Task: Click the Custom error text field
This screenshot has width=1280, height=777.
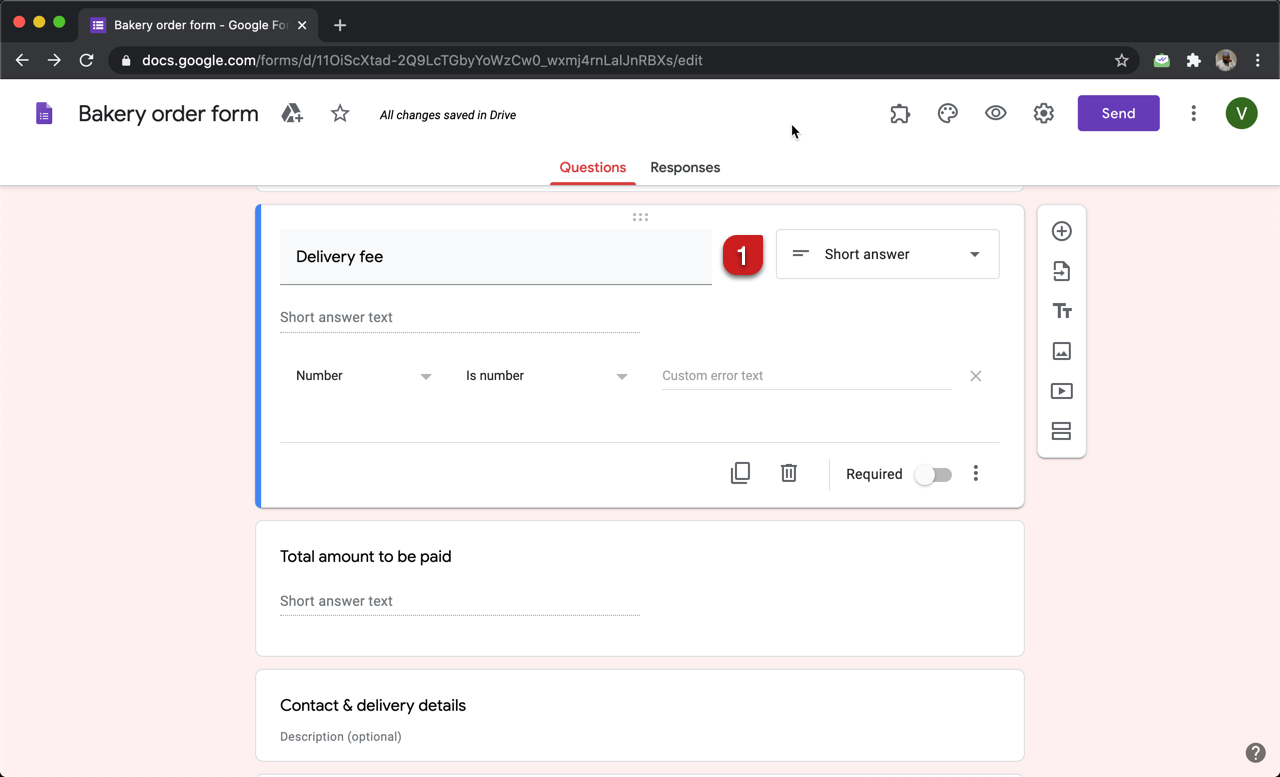Action: (x=805, y=375)
